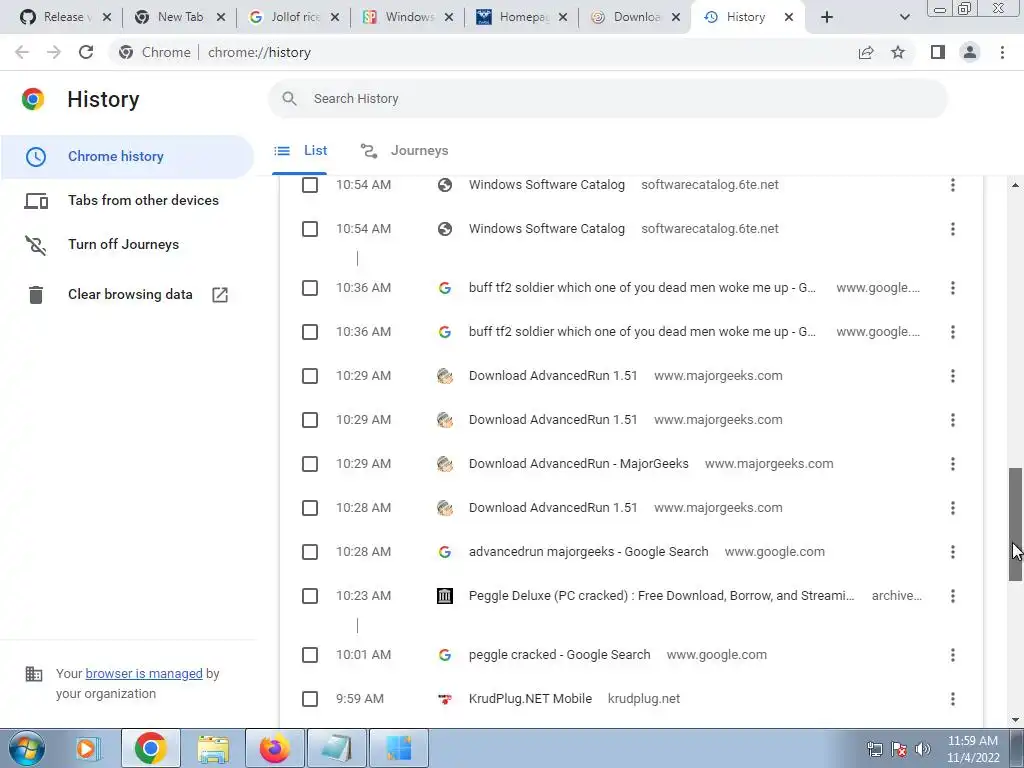Viewport: 1024px width, 768px height.
Task: Close the History tab
Action: point(789,17)
